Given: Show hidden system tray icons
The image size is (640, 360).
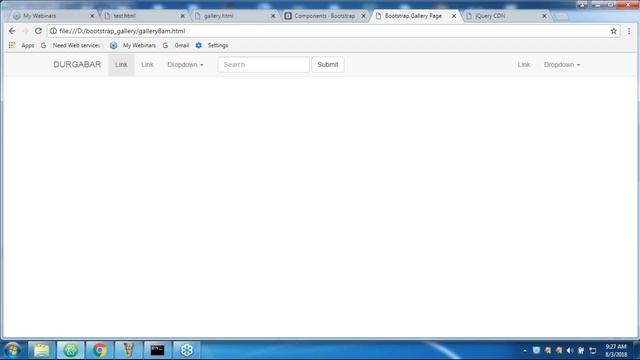Looking at the screenshot, I should click(x=524, y=351).
